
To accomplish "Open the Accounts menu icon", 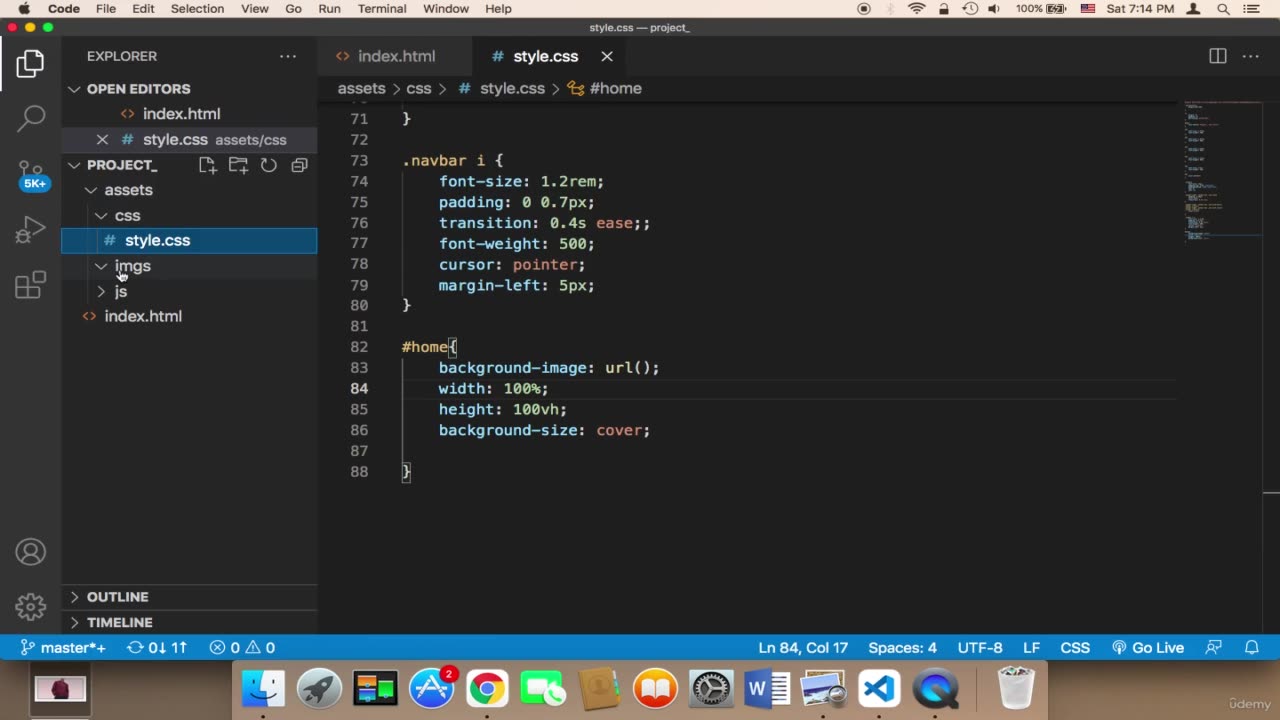I will [x=31, y=552].
